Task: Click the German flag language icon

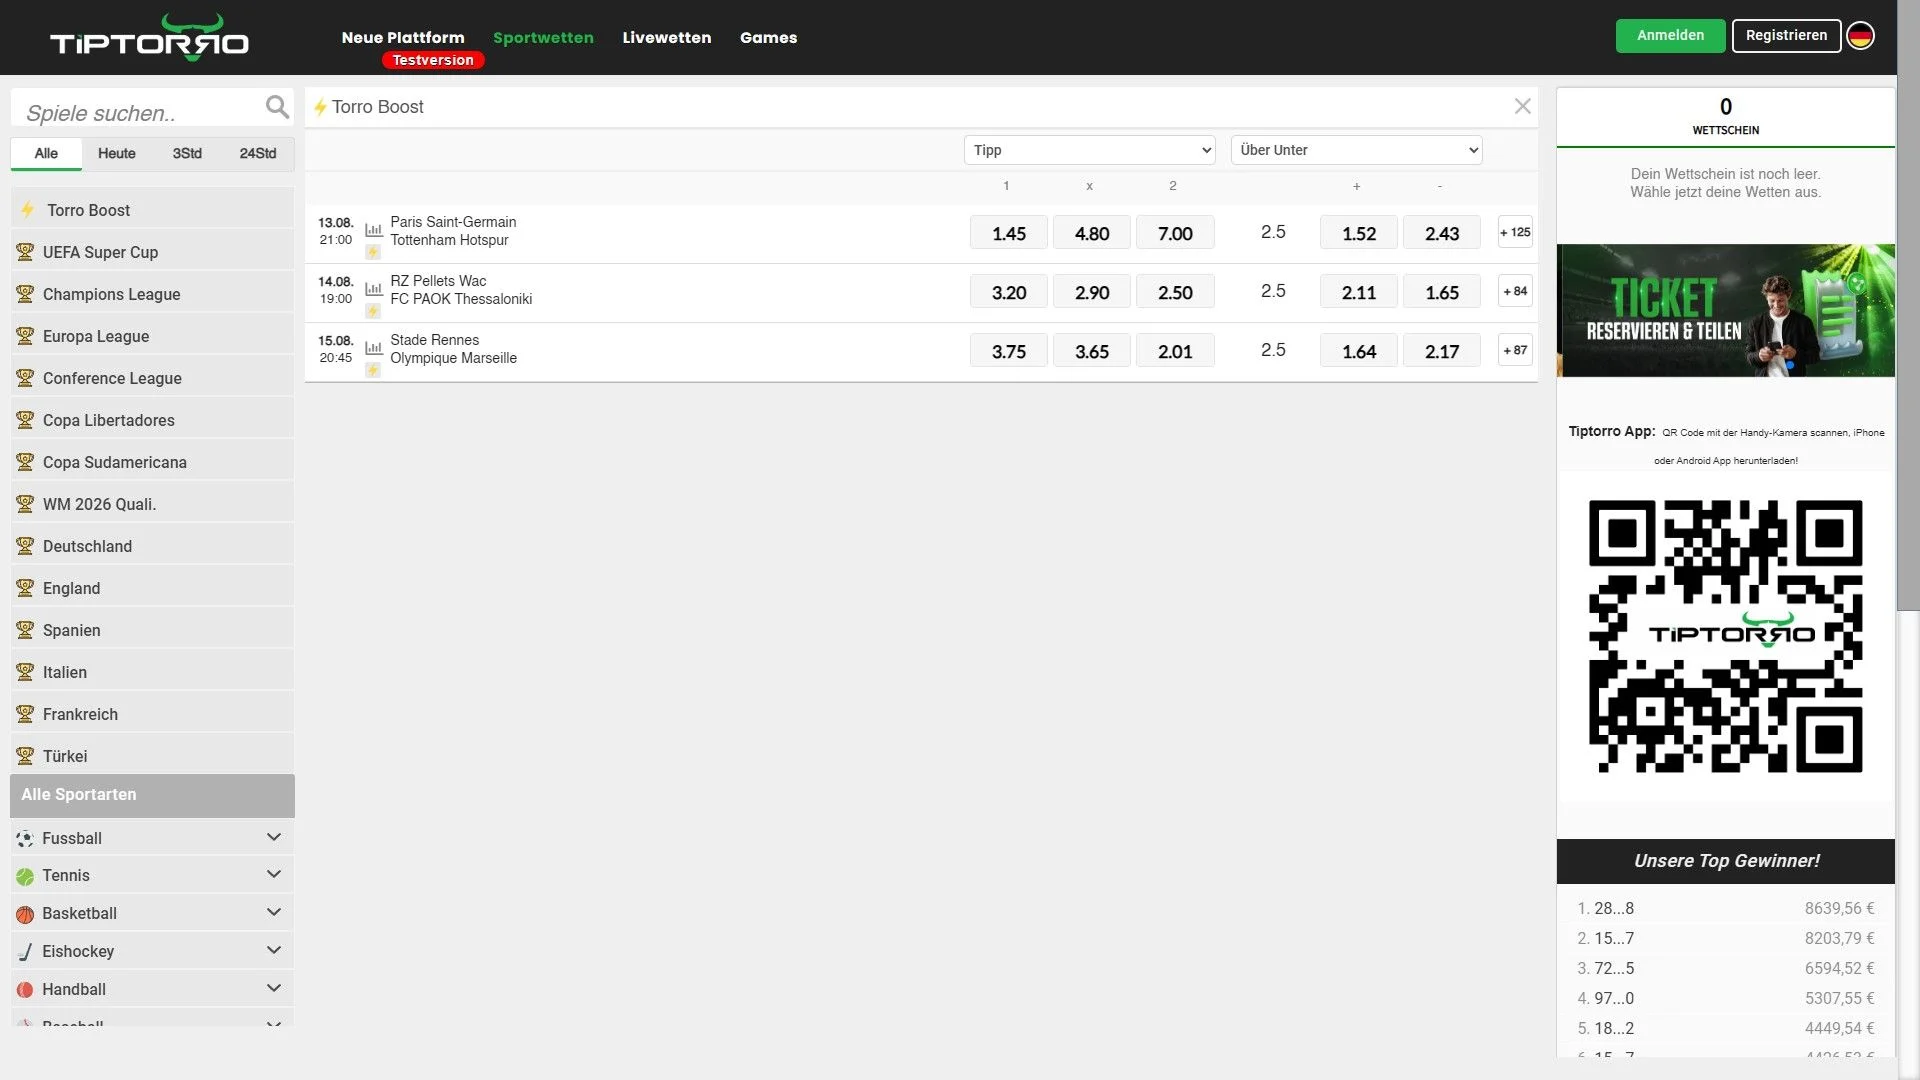Action: (x=1860, y=36)
